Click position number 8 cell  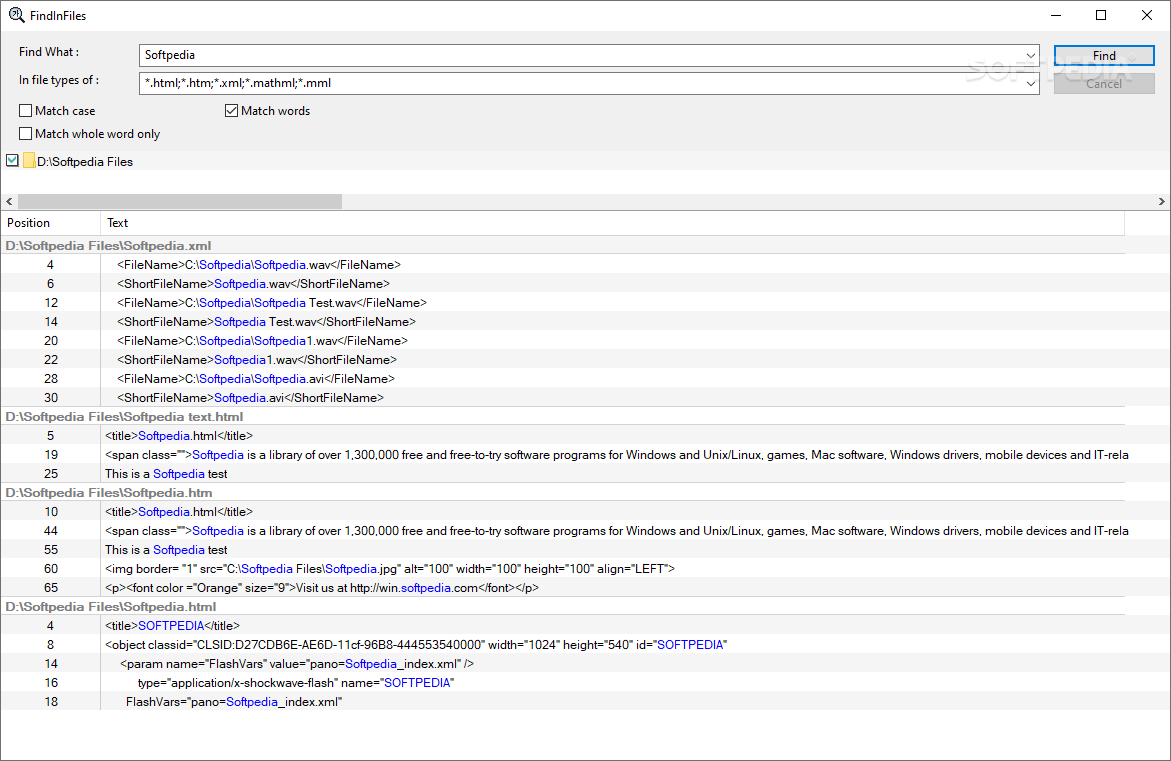coord(51,644)
